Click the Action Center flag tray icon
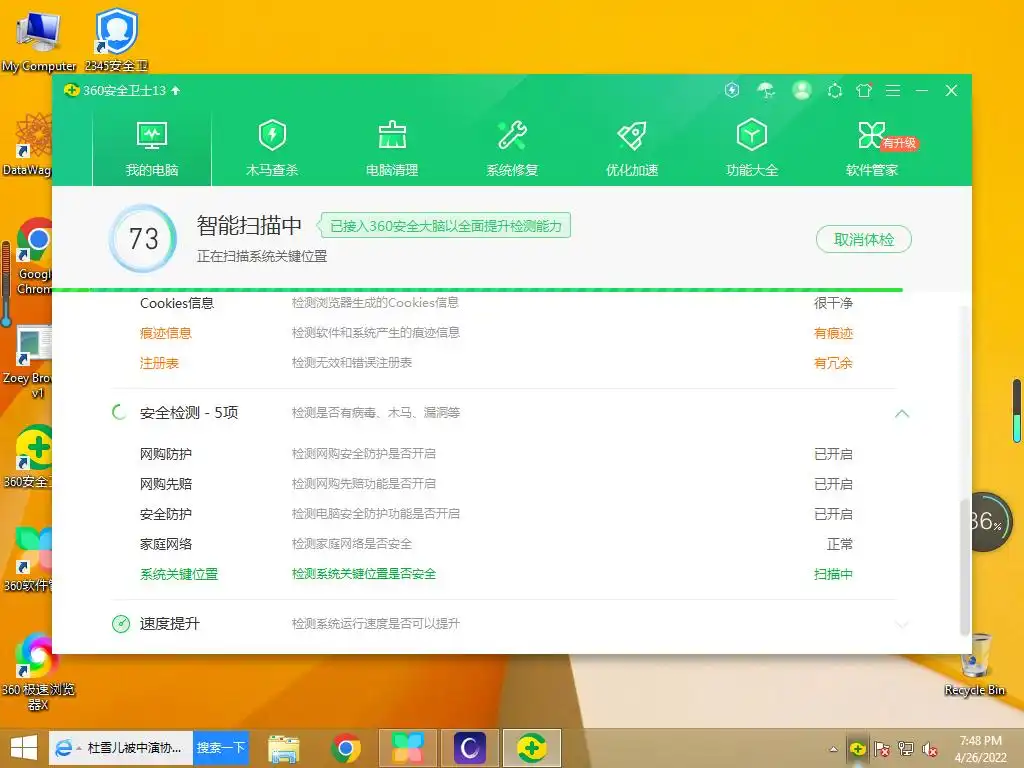This screenshot has height=768, width=1024. (882, 749)
